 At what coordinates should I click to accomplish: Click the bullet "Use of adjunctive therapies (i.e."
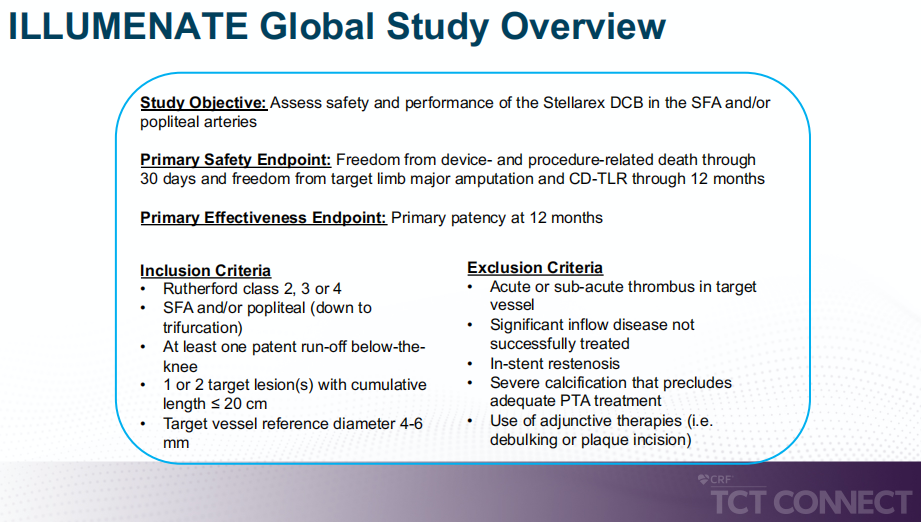click(601, 421)
